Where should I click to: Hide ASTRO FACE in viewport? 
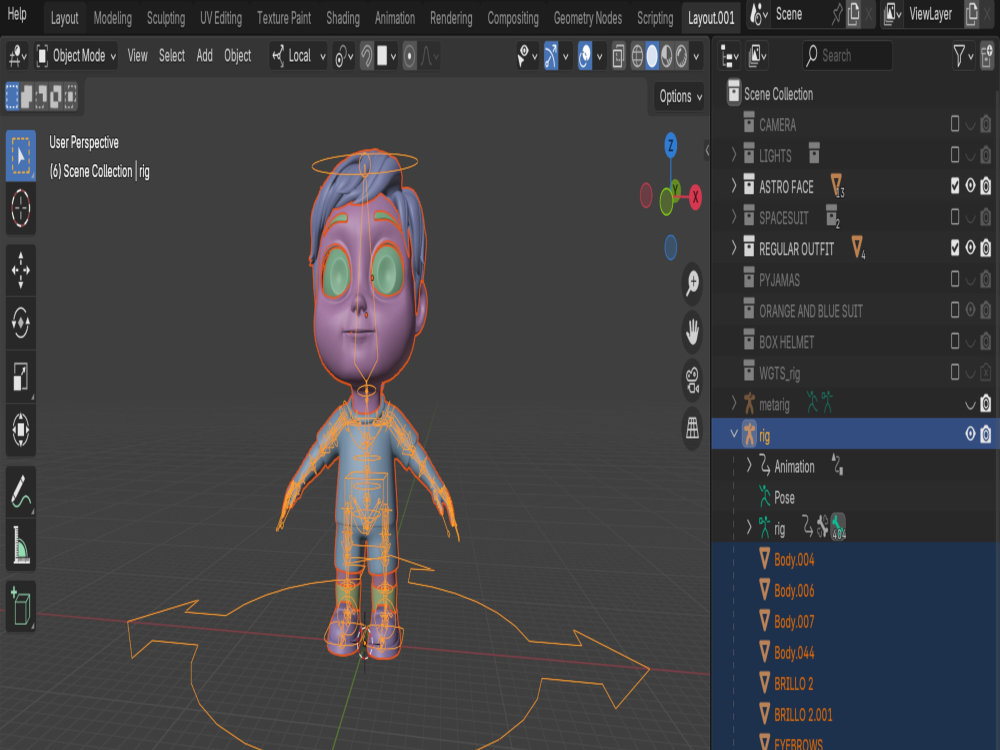pyautogui.click(x=970, y=186)
